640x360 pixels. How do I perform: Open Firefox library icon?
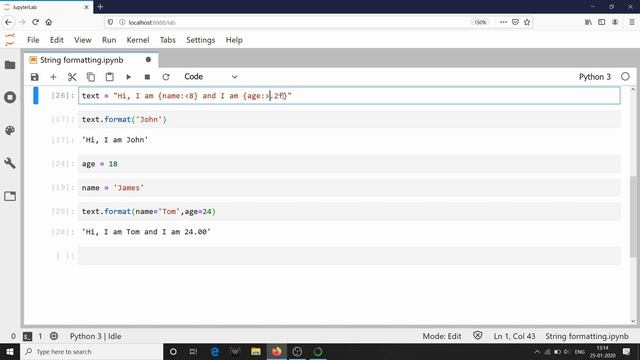(x=588, y=22)
